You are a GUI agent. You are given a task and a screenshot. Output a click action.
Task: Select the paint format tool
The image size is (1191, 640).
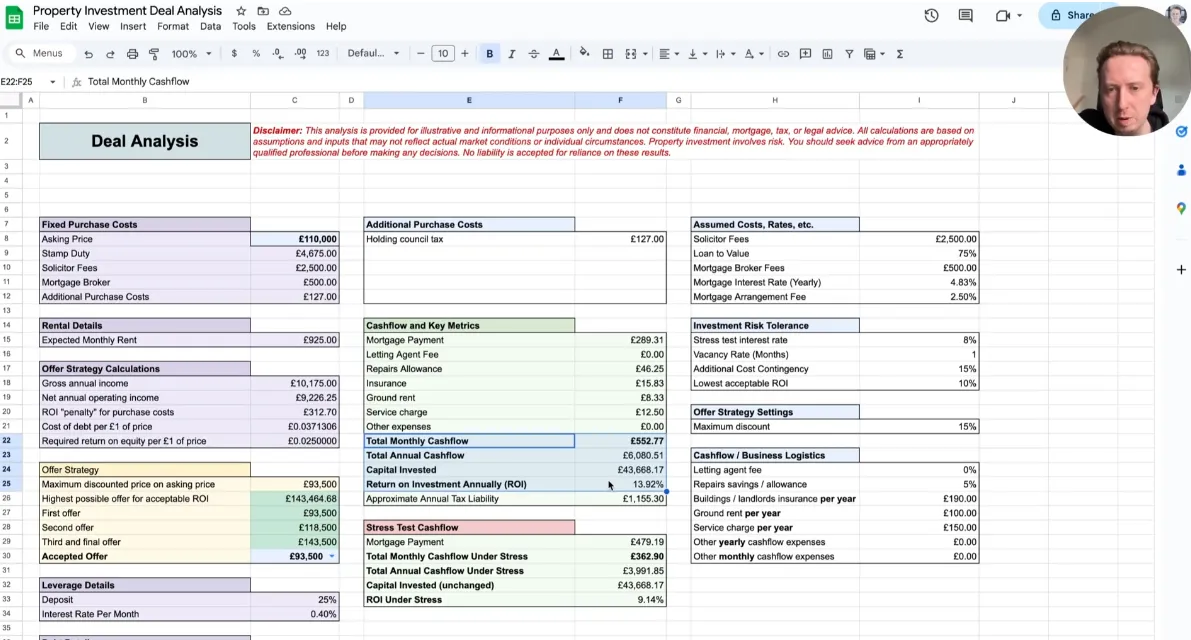(154, 54)
